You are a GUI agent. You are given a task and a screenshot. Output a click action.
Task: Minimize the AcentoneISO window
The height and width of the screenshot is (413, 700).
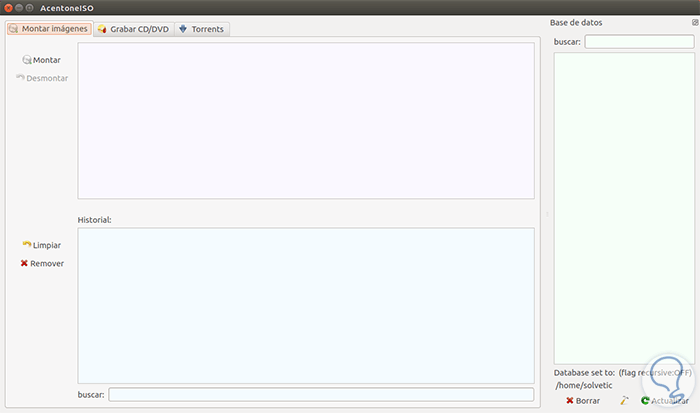pos(19,8)
